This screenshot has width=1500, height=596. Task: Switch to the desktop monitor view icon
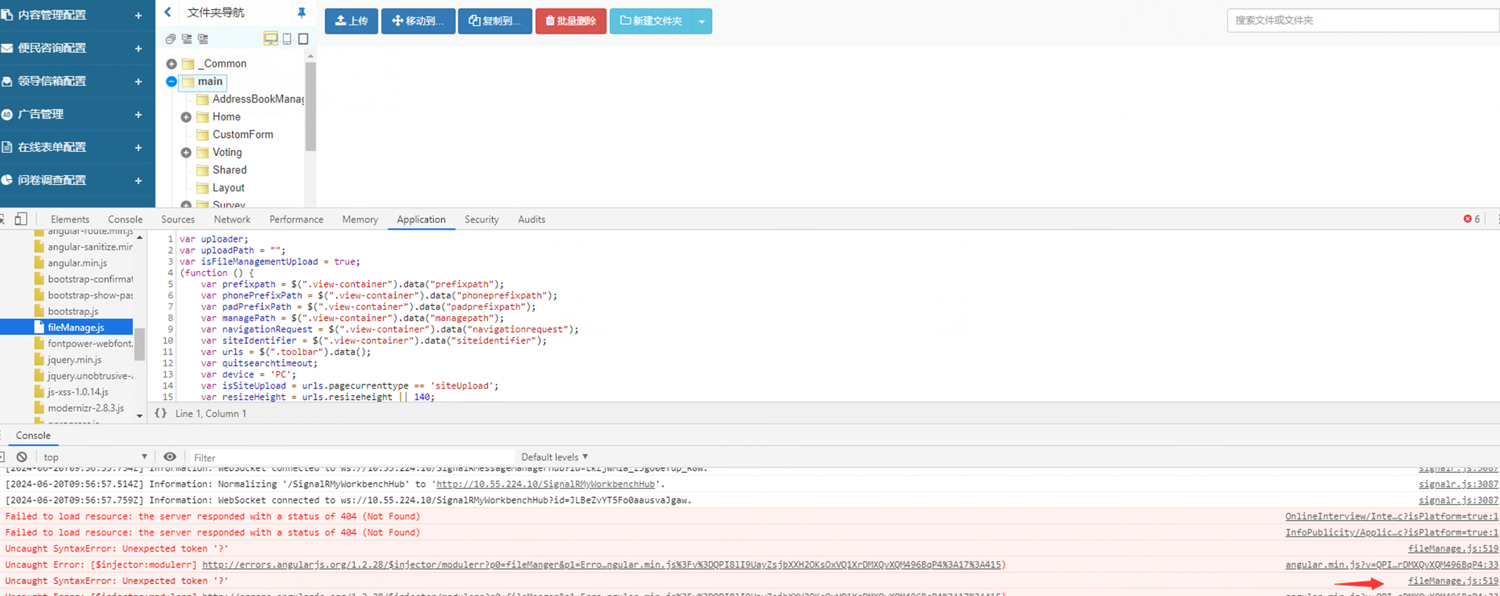coord(270,39)
